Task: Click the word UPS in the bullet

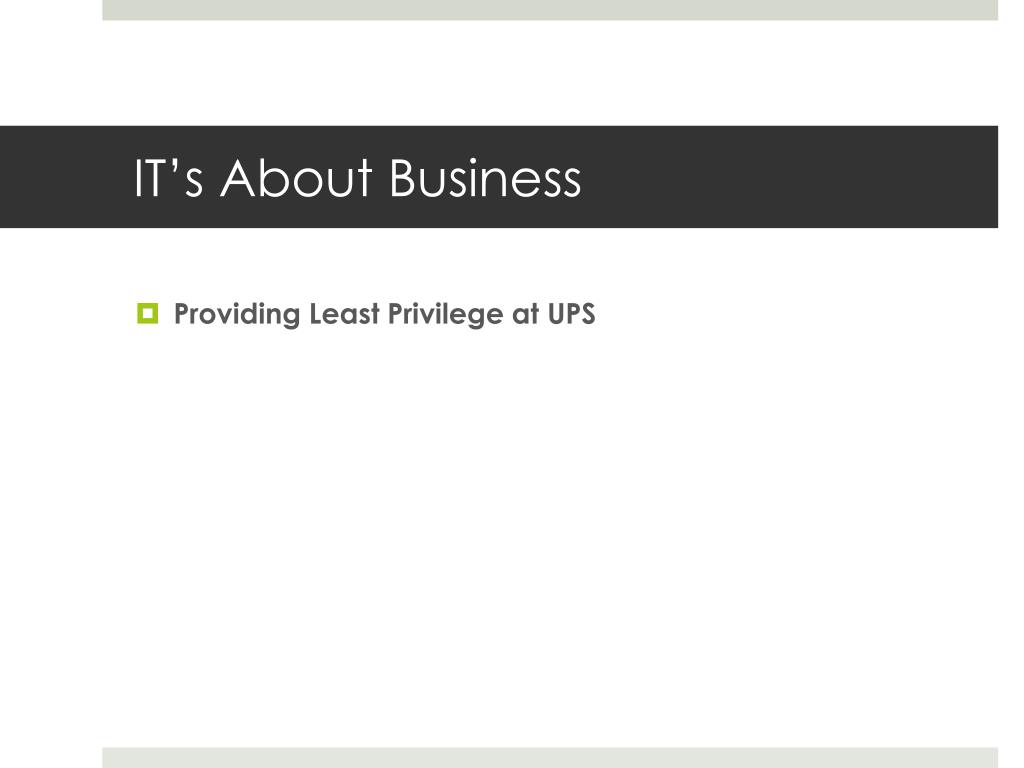Action: pyautogui.click(x=571, y=313)
